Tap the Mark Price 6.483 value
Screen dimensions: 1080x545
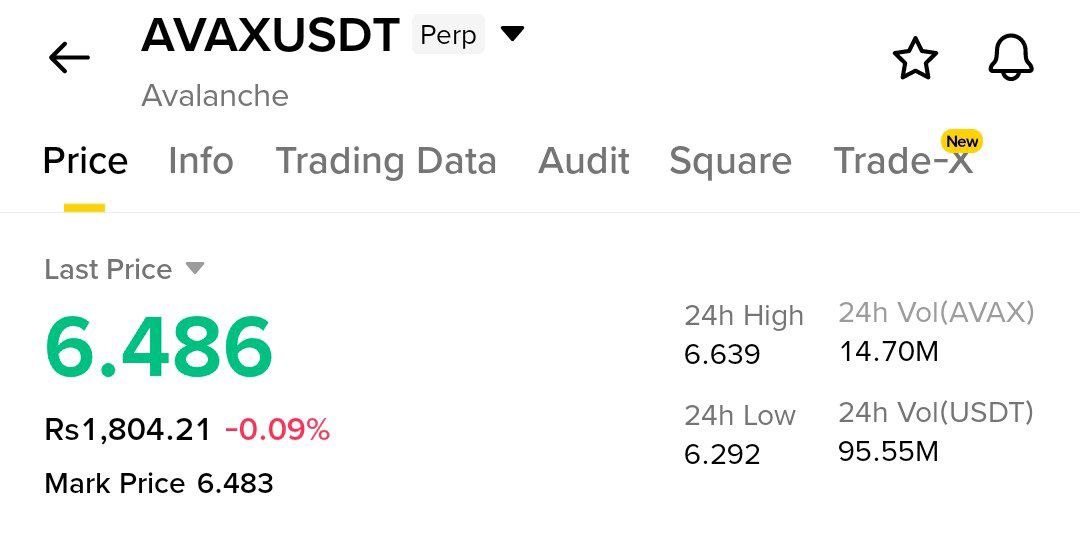click(x=235, y=483)
